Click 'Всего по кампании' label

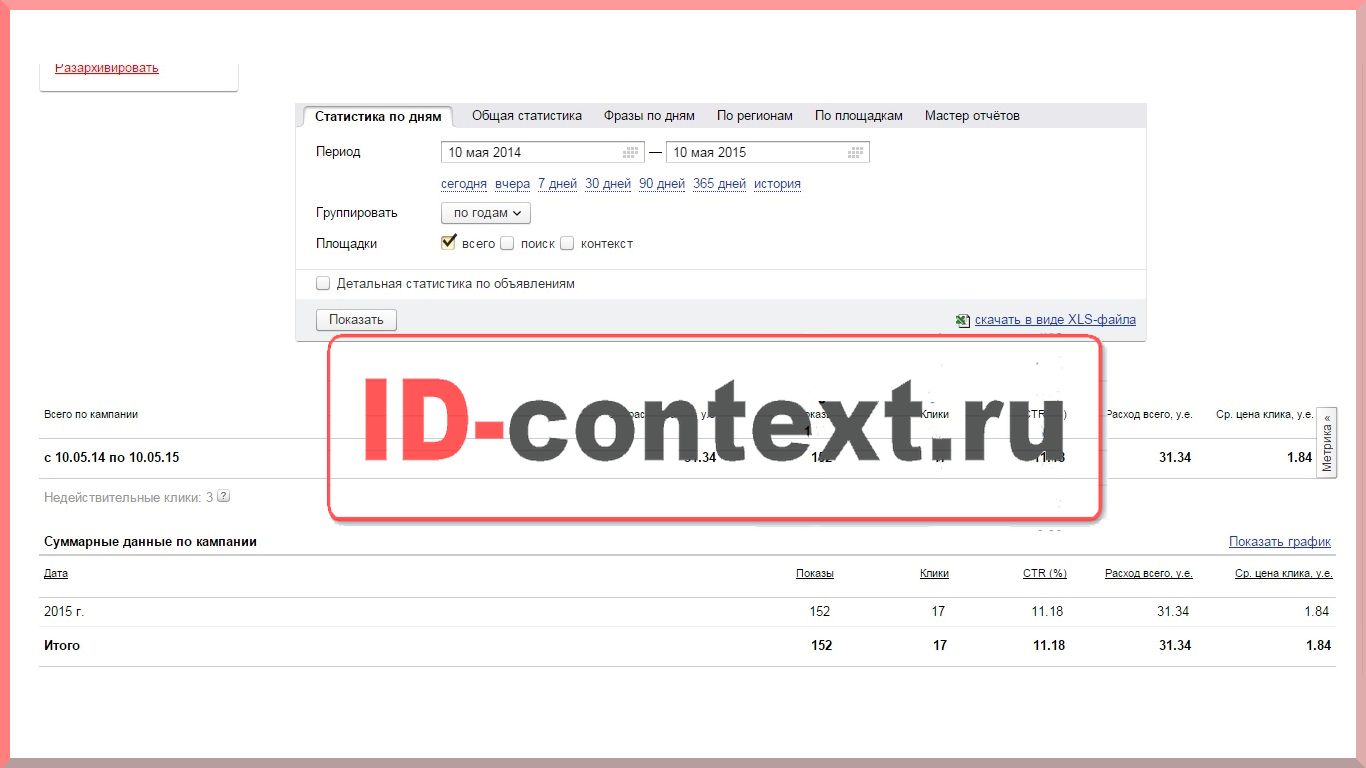(91, 414)
